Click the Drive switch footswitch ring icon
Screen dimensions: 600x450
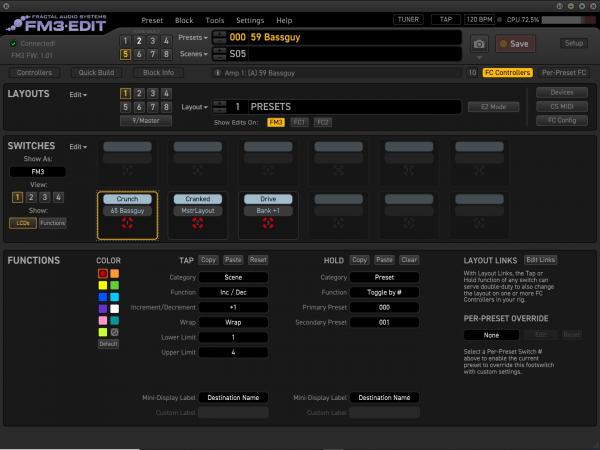267,225
